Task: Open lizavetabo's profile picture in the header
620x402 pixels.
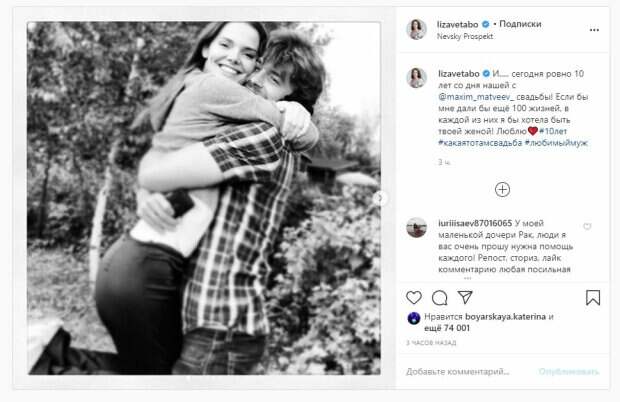Action: pyautogui.click(x=416, y=29)
